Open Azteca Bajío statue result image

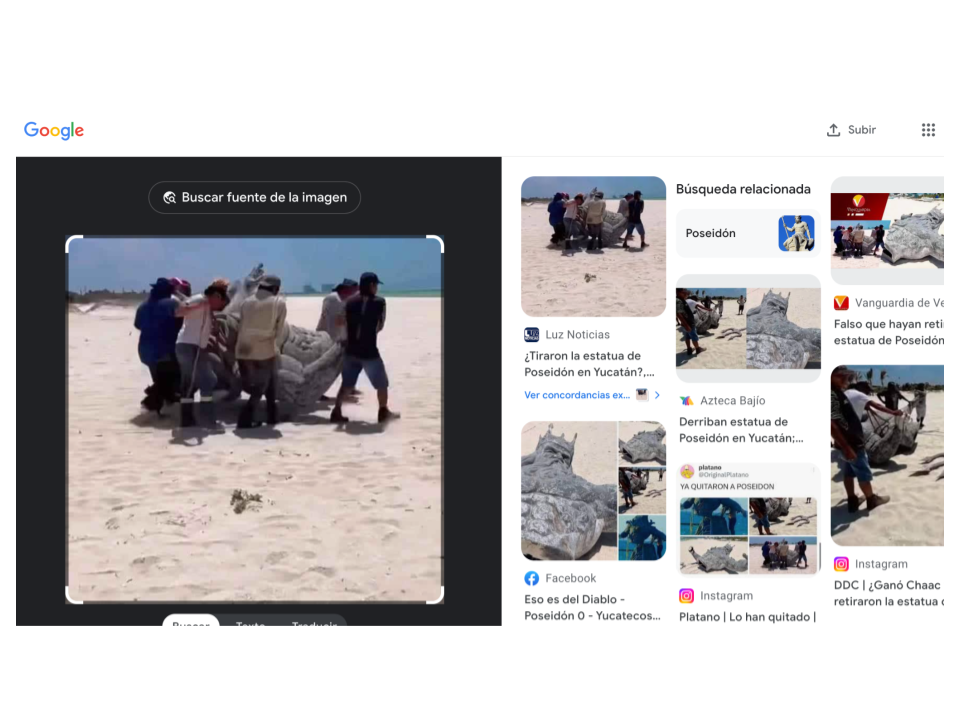click(748, 328)
